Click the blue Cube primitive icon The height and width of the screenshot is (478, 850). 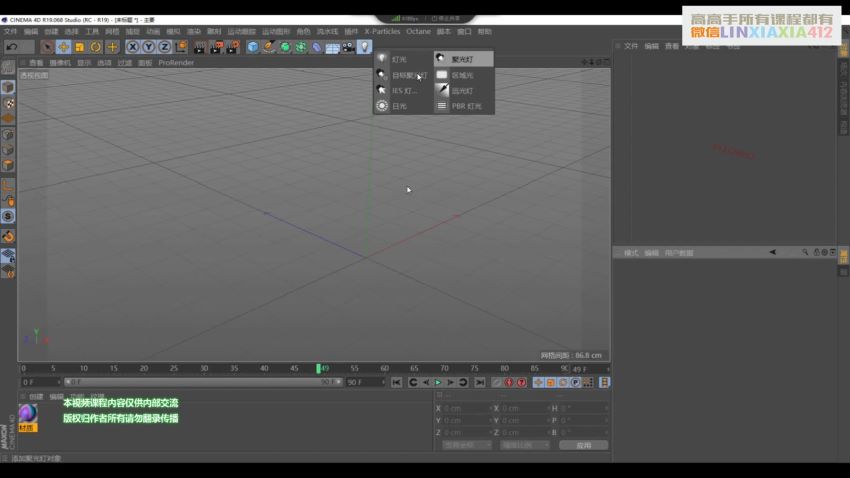[253, 47]
